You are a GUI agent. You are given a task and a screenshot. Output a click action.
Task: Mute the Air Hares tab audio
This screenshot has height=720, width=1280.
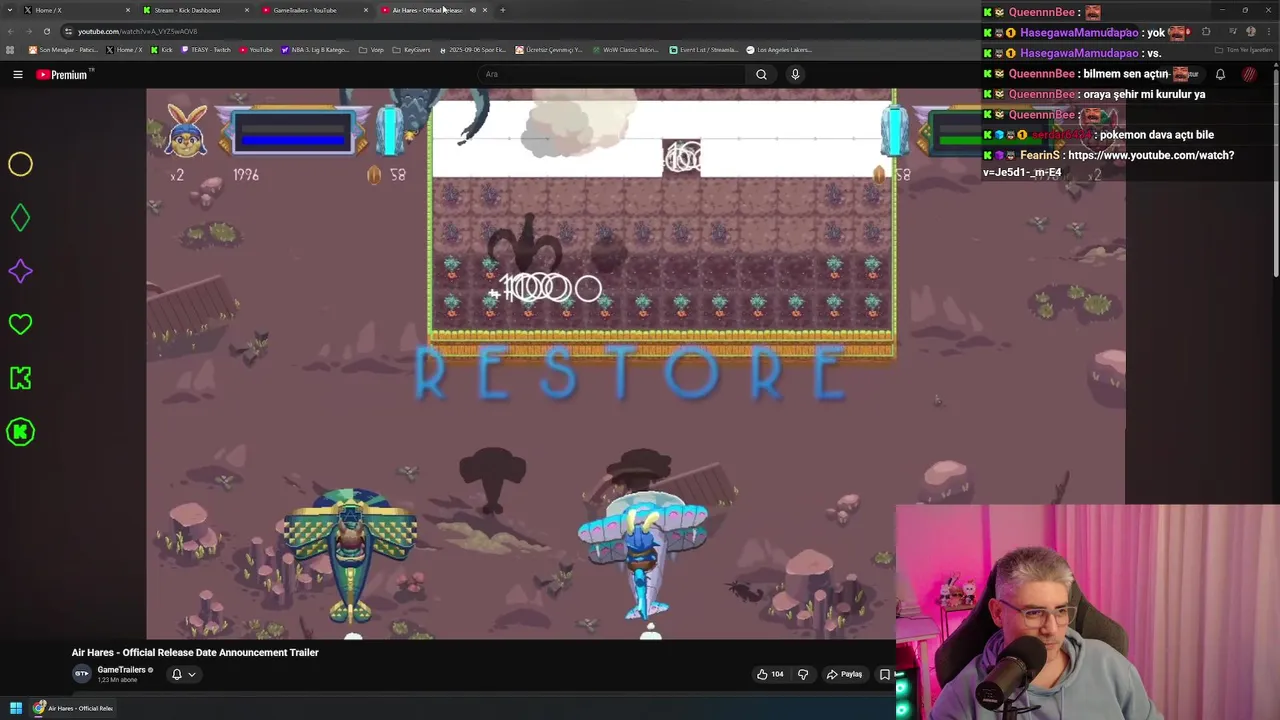[x=472, y=10]
